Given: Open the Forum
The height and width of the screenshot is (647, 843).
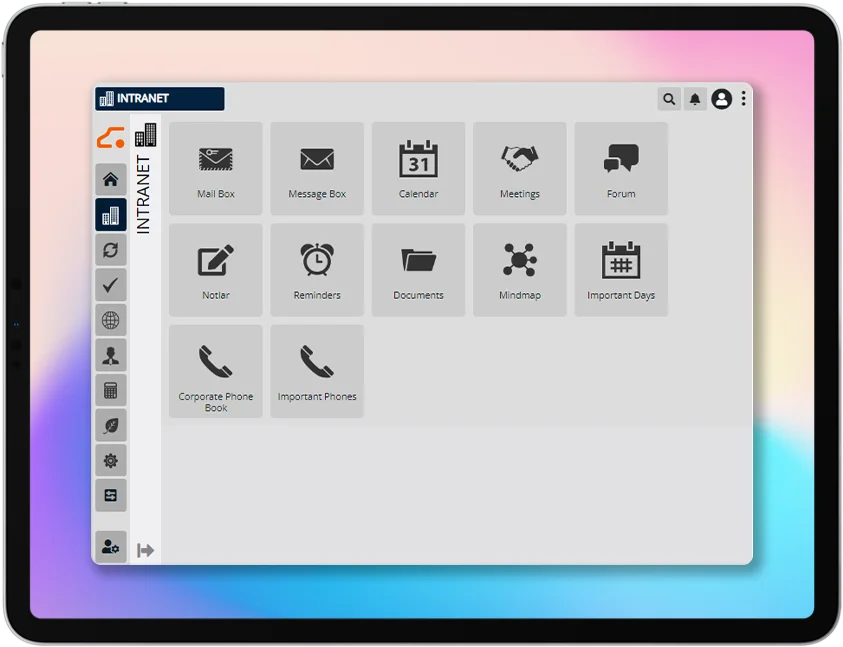Looking at the screenshot, I should [x=620, y=168].
